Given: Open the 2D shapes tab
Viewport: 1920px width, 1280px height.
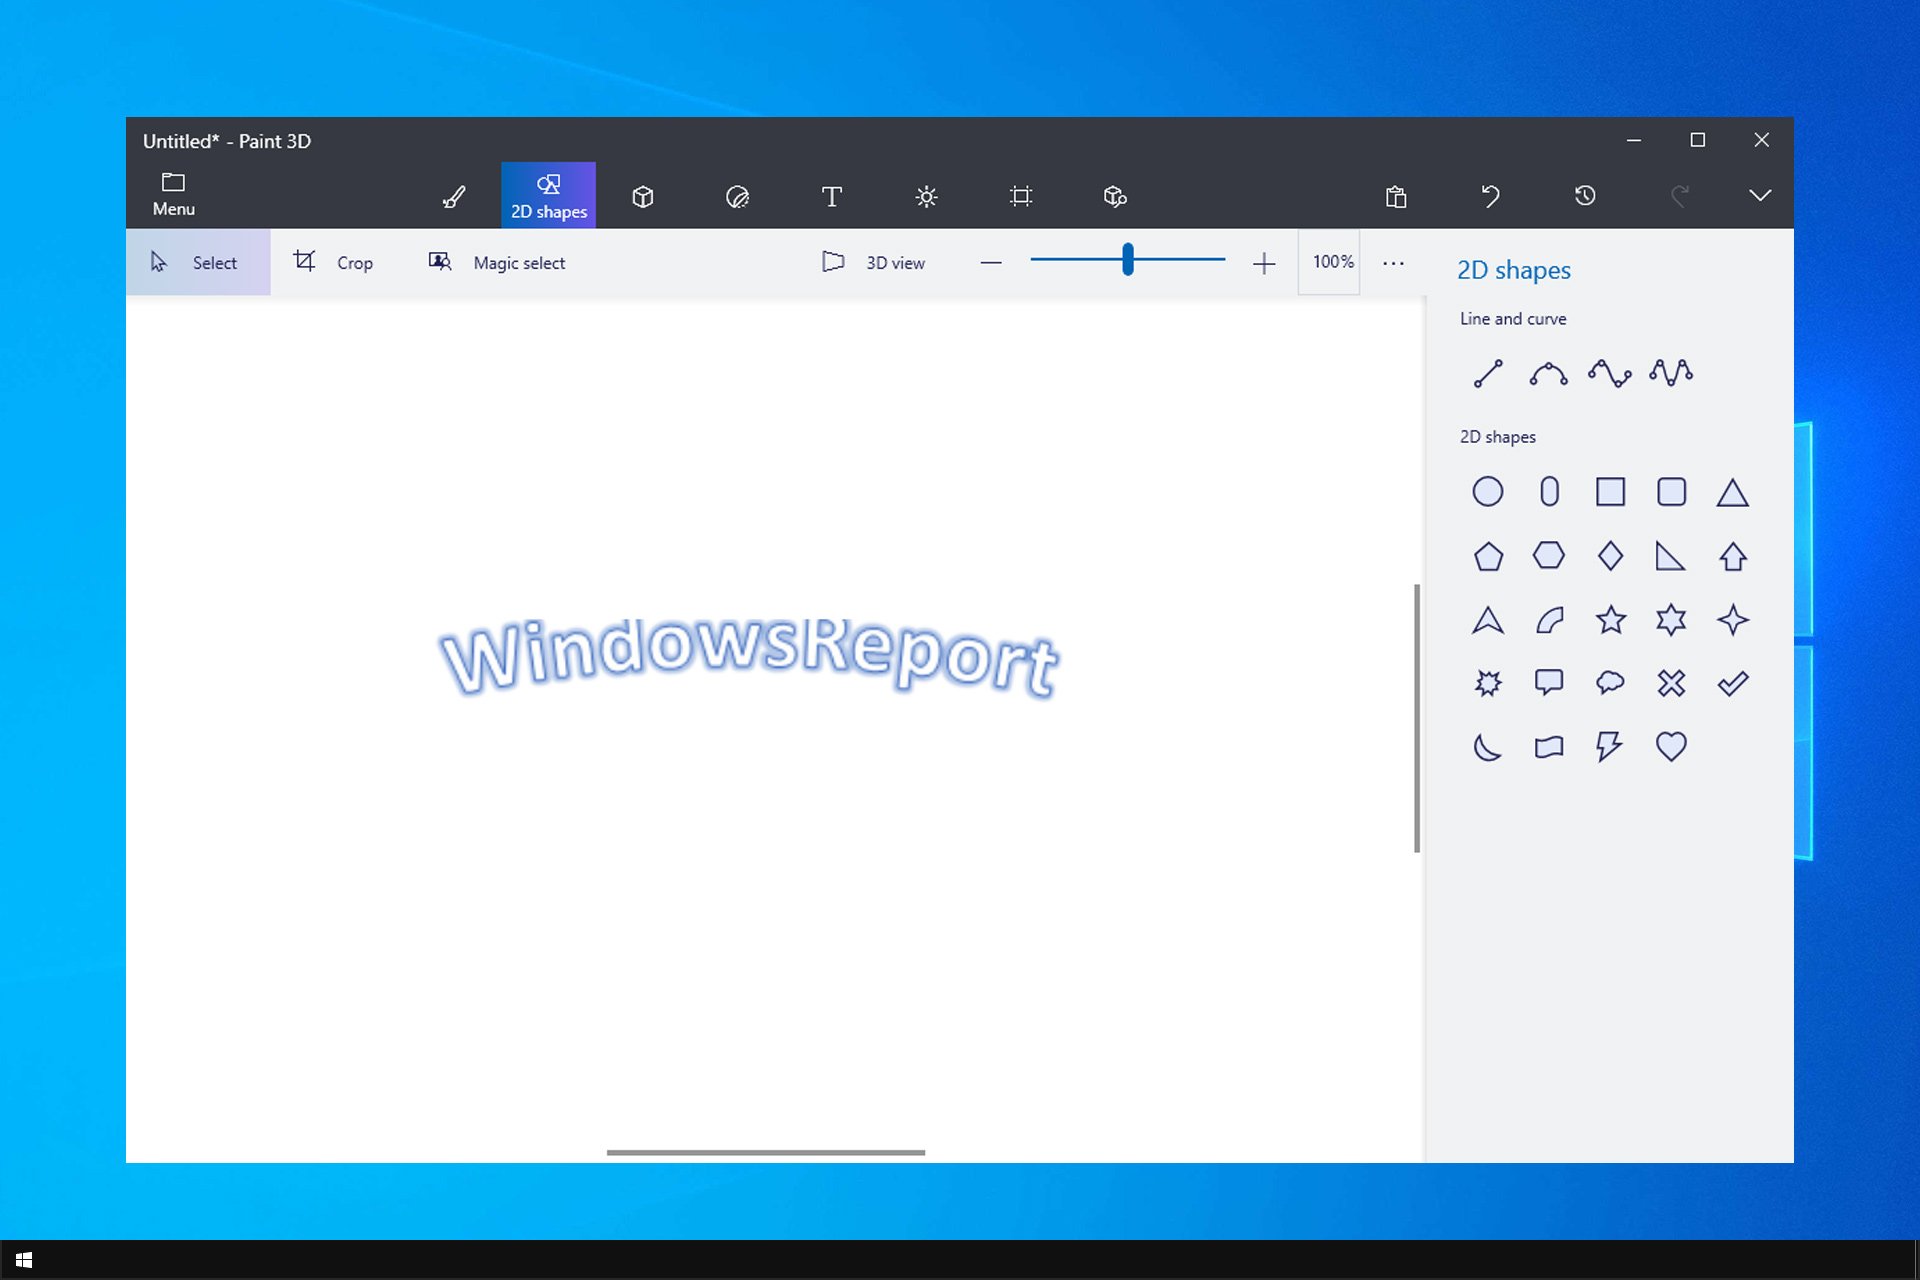Looking at the screenshot, I should [x=548, y=195].
